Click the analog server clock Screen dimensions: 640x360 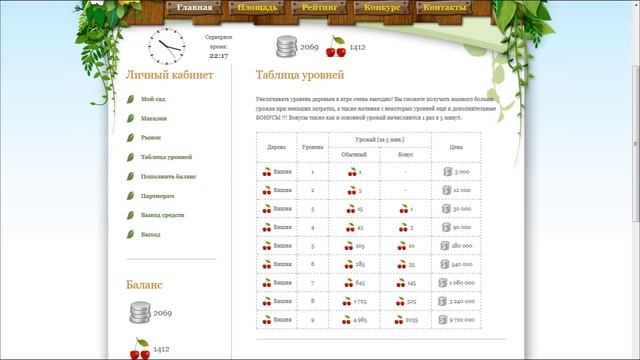tap(167, 46)
